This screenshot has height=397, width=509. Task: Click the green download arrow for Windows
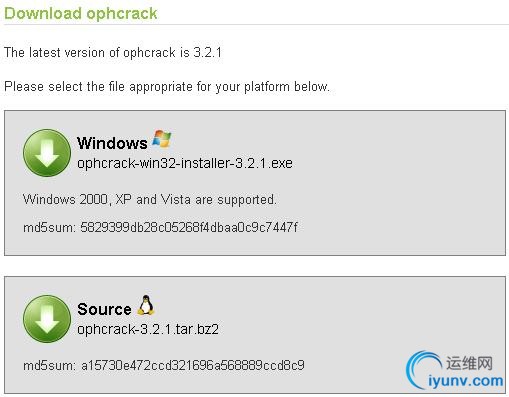pyautogui.click(x=47, y=153)
